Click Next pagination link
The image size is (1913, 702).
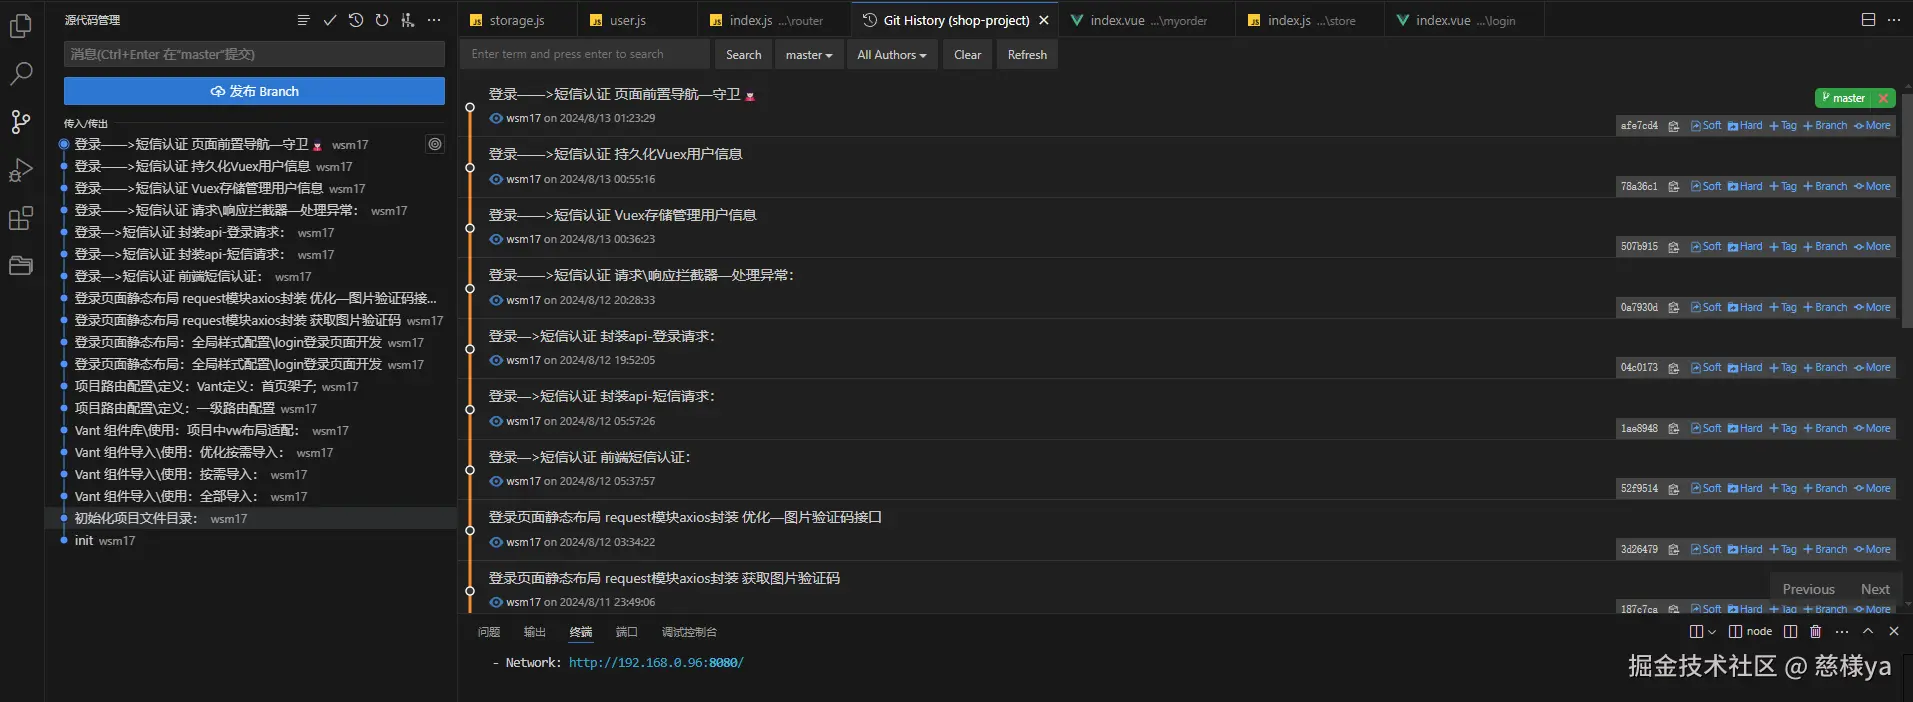pyautogui.click(x=1875, y=590)
